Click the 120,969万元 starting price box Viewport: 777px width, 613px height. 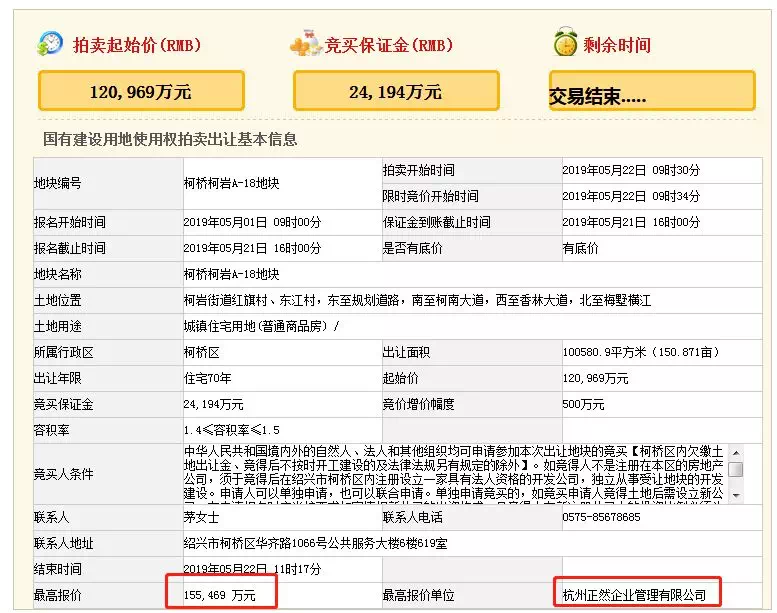(141, 91)
